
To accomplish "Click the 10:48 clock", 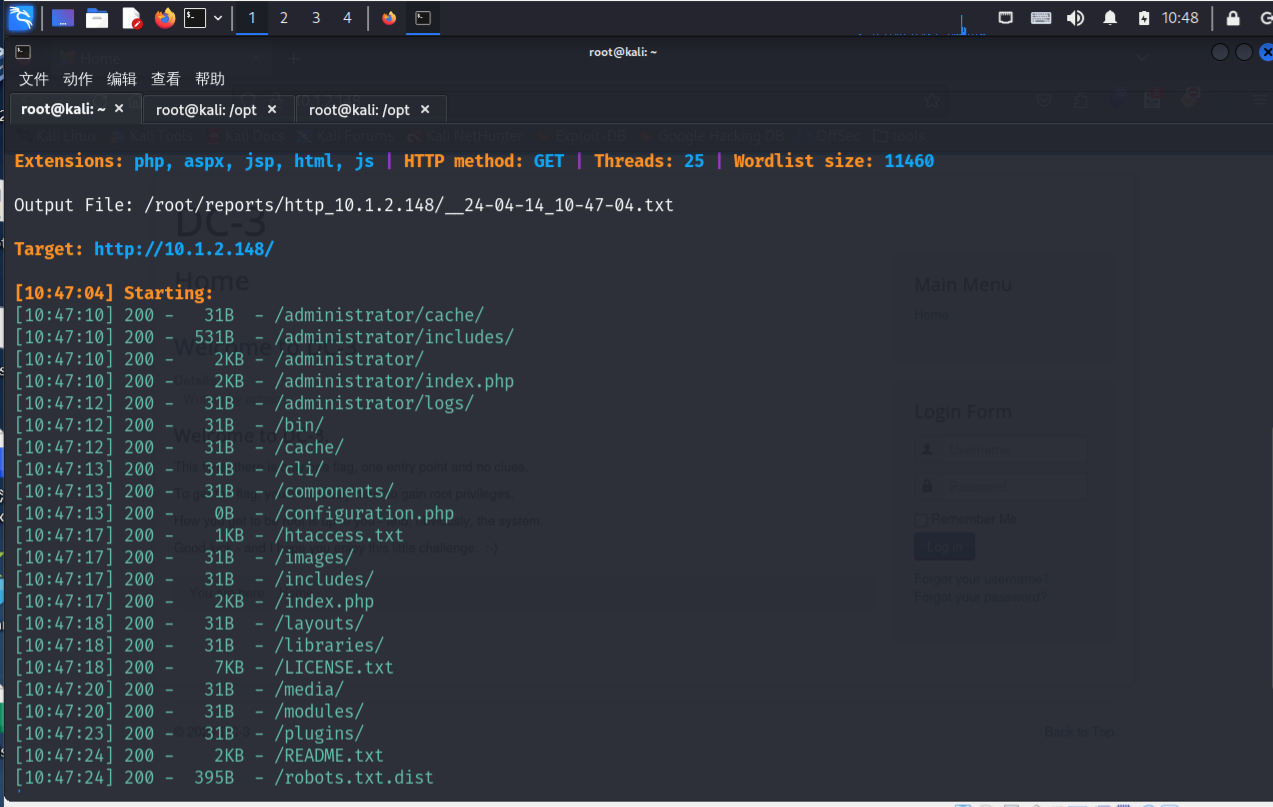I will pos(1180,18).
